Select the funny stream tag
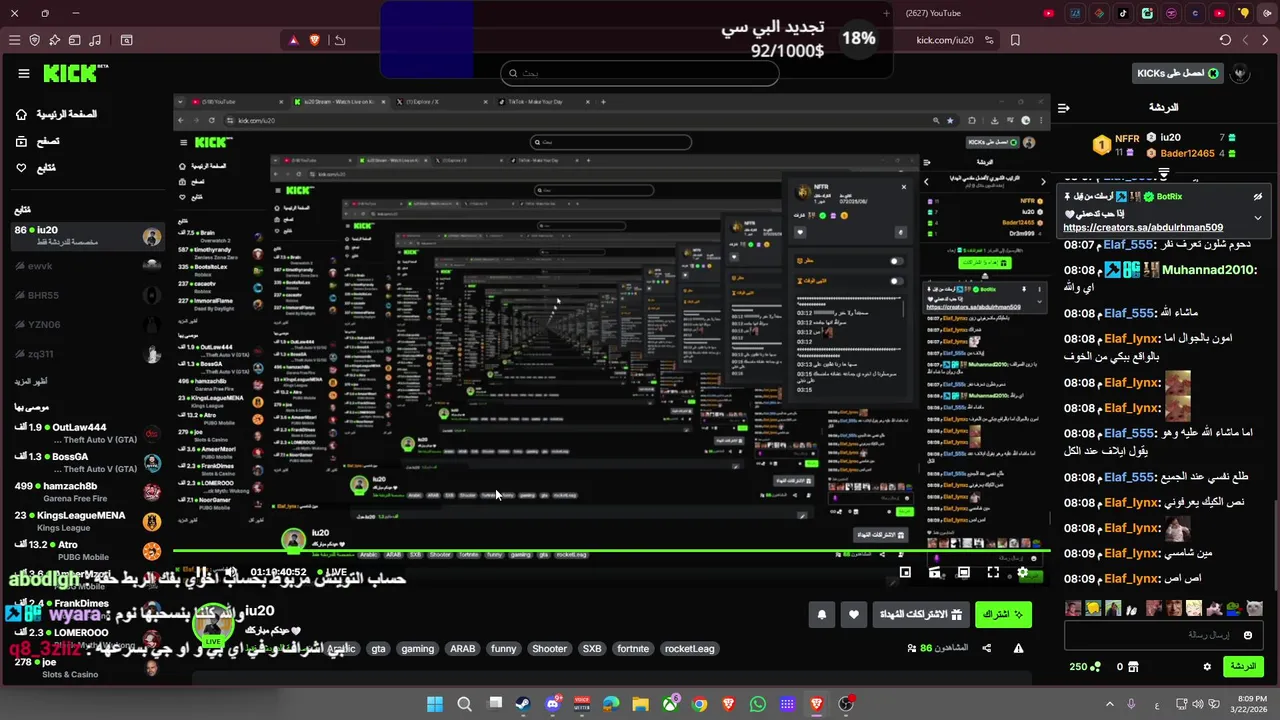This screenshot has width=1280, height=720. click(x=504, y=648)
